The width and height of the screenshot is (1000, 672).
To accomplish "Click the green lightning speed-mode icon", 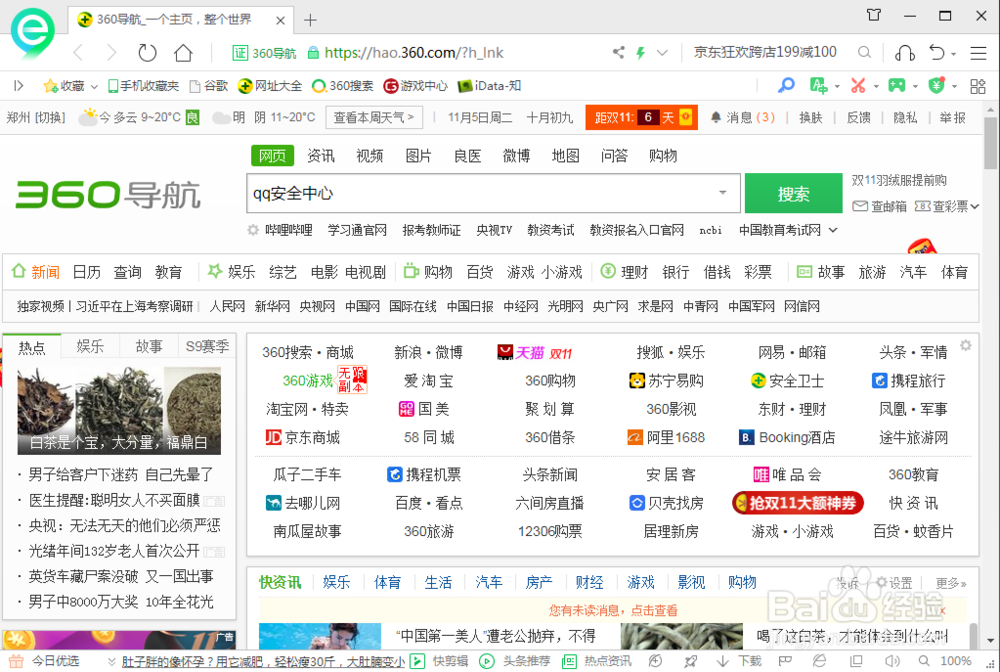I will pos(640,53).
